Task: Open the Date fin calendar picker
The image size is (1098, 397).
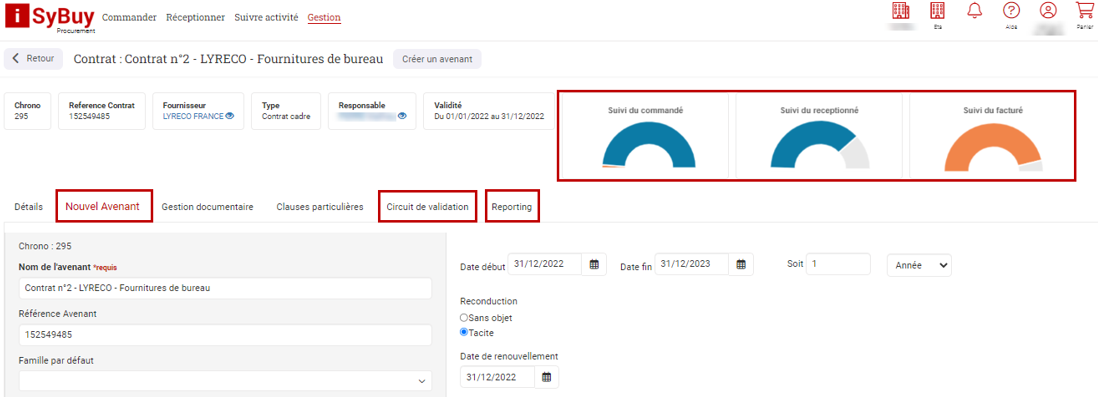Action: pos(741,265)
